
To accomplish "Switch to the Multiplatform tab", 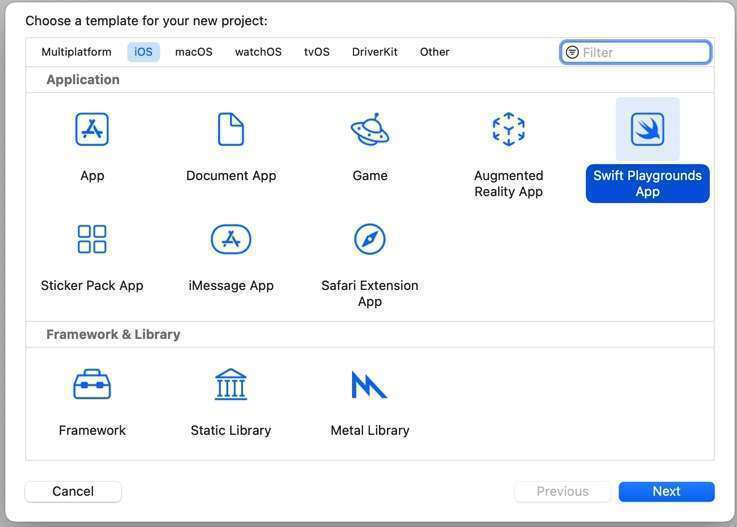I will (76, 52).
